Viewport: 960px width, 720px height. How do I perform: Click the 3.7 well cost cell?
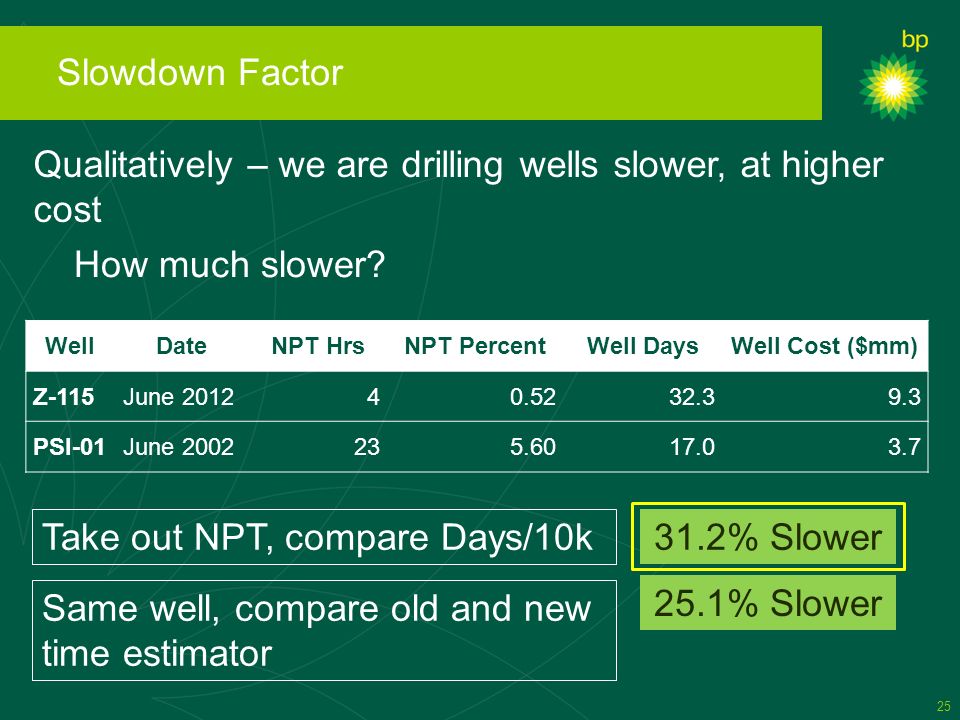click(904, 446)
